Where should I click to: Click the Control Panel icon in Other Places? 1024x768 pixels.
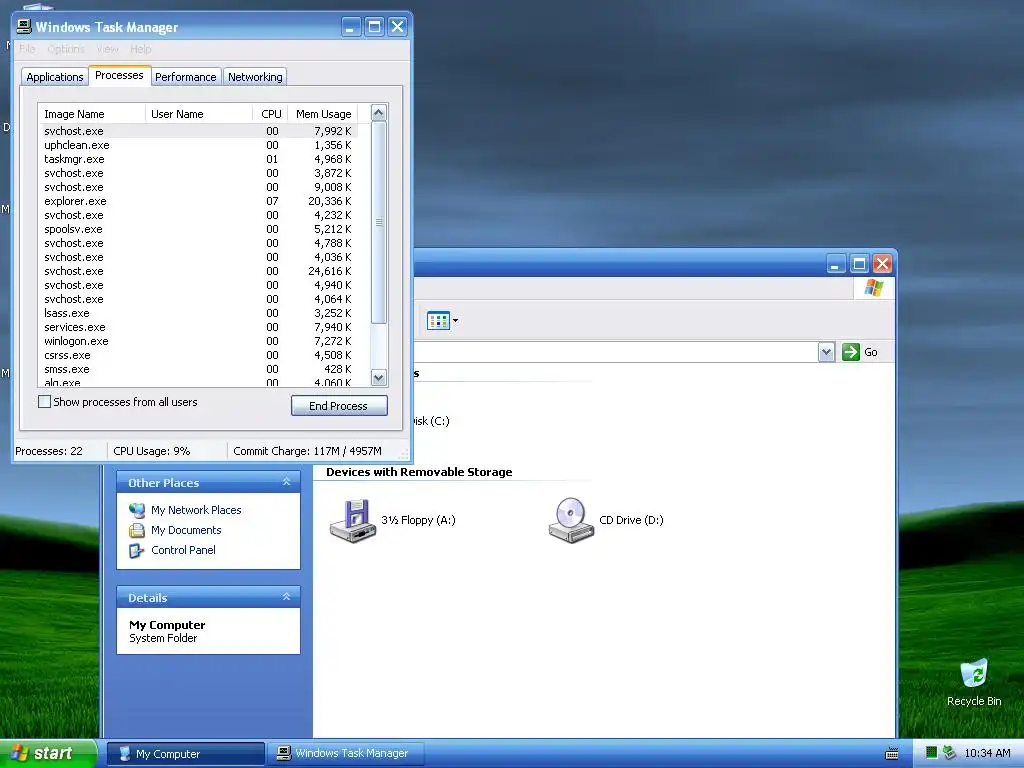click(x=136, y=551)
